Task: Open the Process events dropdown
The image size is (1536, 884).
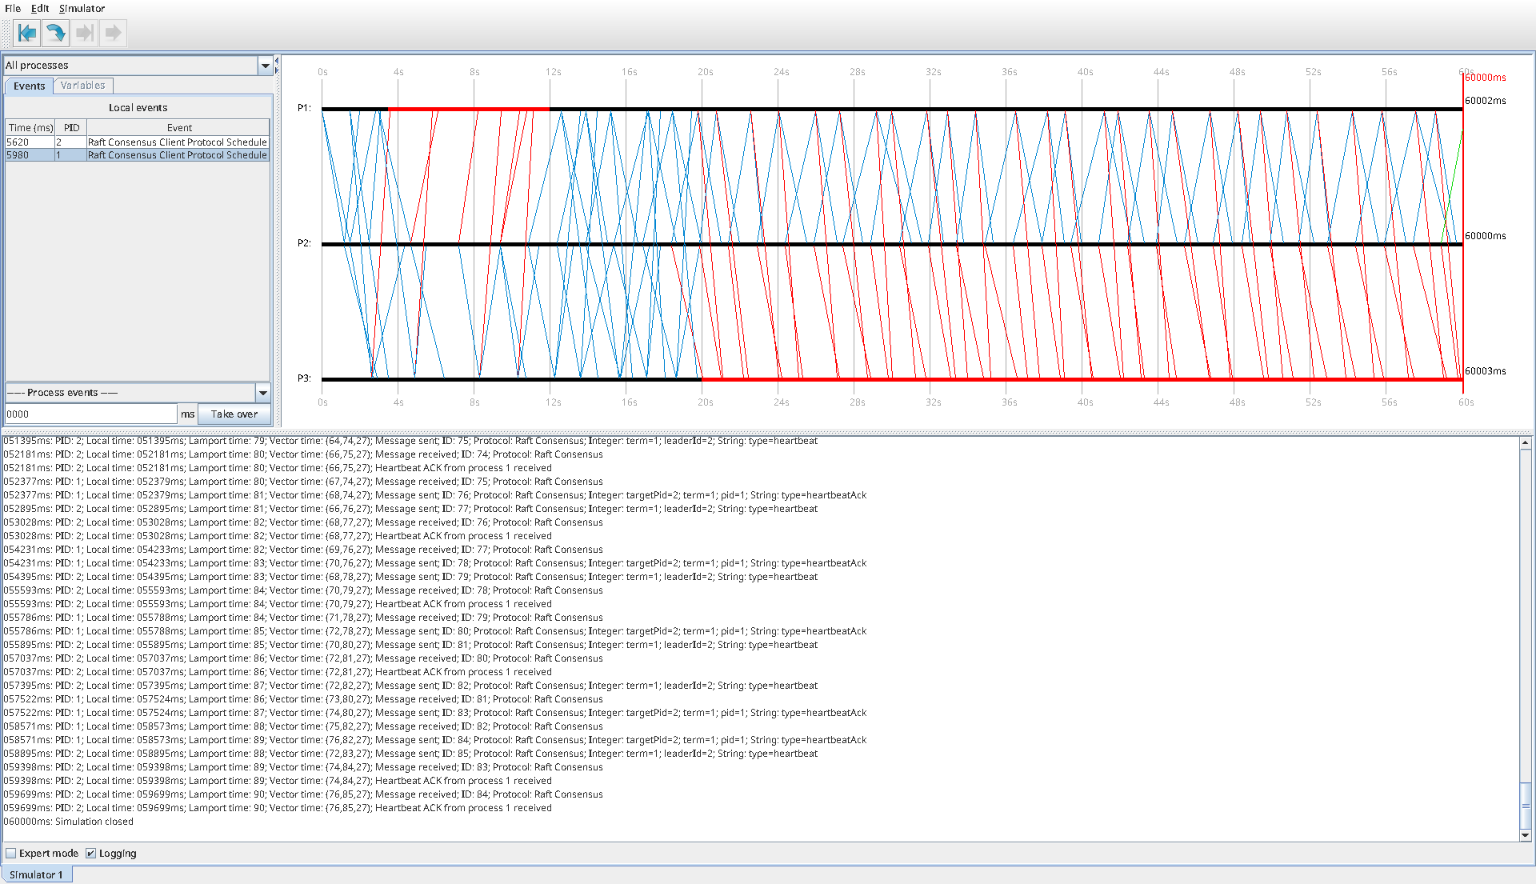Action: point(263,393)
